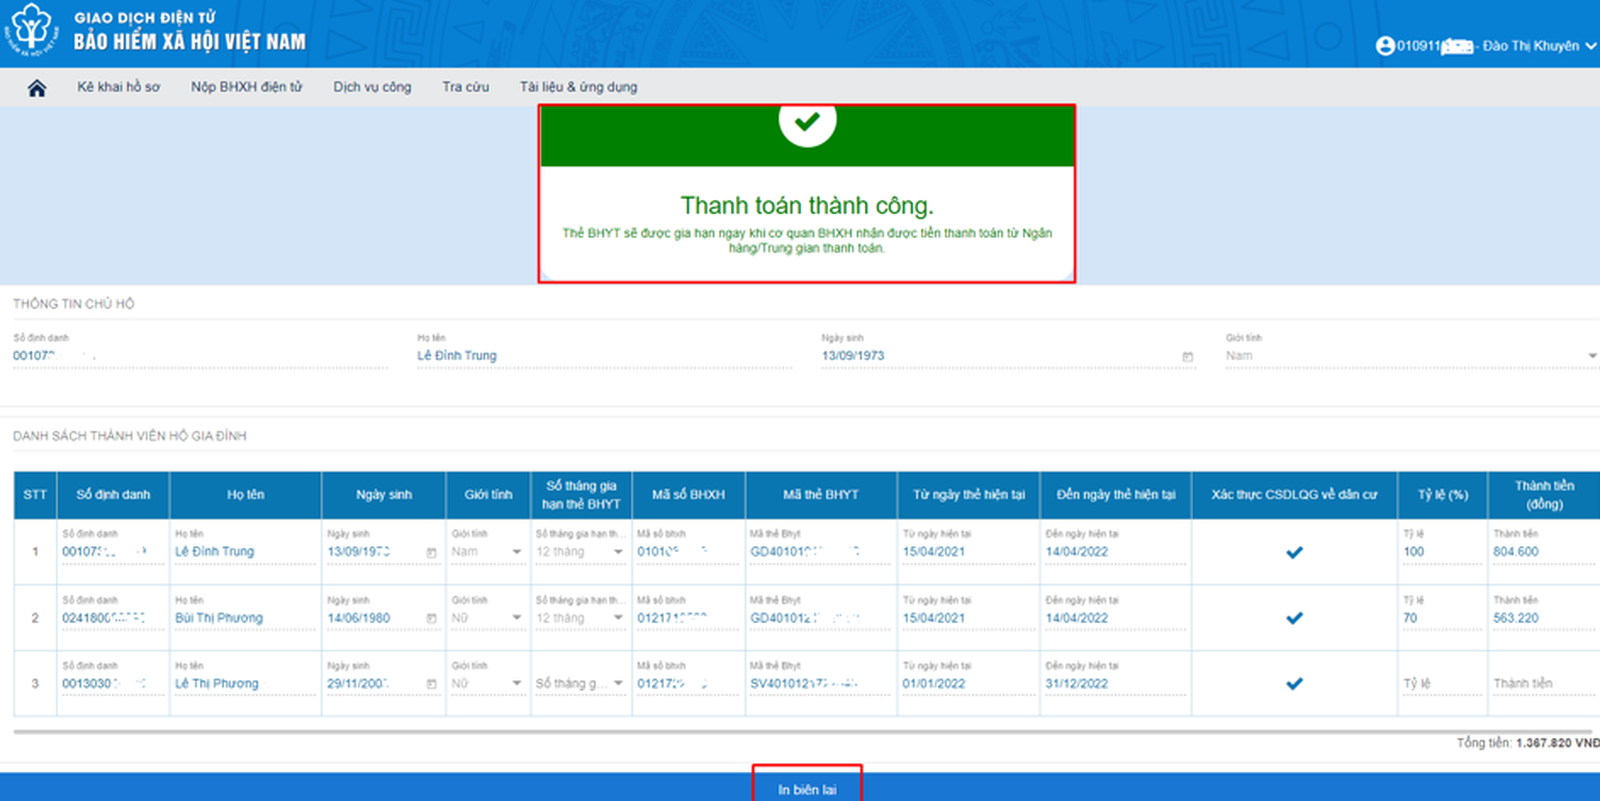This screenshot has width=1600, height=801.
Task: Open the Kê khai hồ sơ menu
Action: click(x=118, y=87)
